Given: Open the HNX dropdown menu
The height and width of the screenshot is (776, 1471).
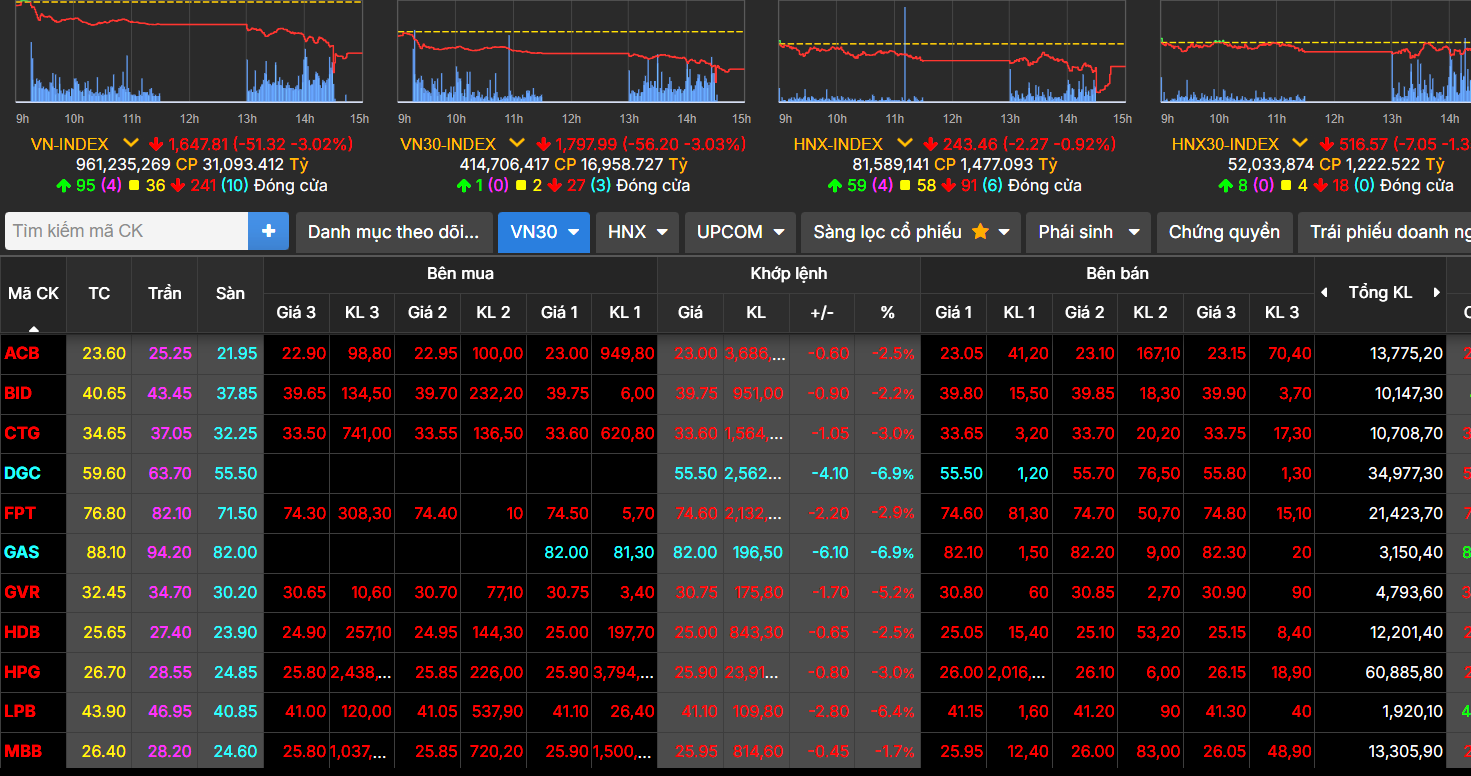Looking at the screenshot, I should (637, 232).
